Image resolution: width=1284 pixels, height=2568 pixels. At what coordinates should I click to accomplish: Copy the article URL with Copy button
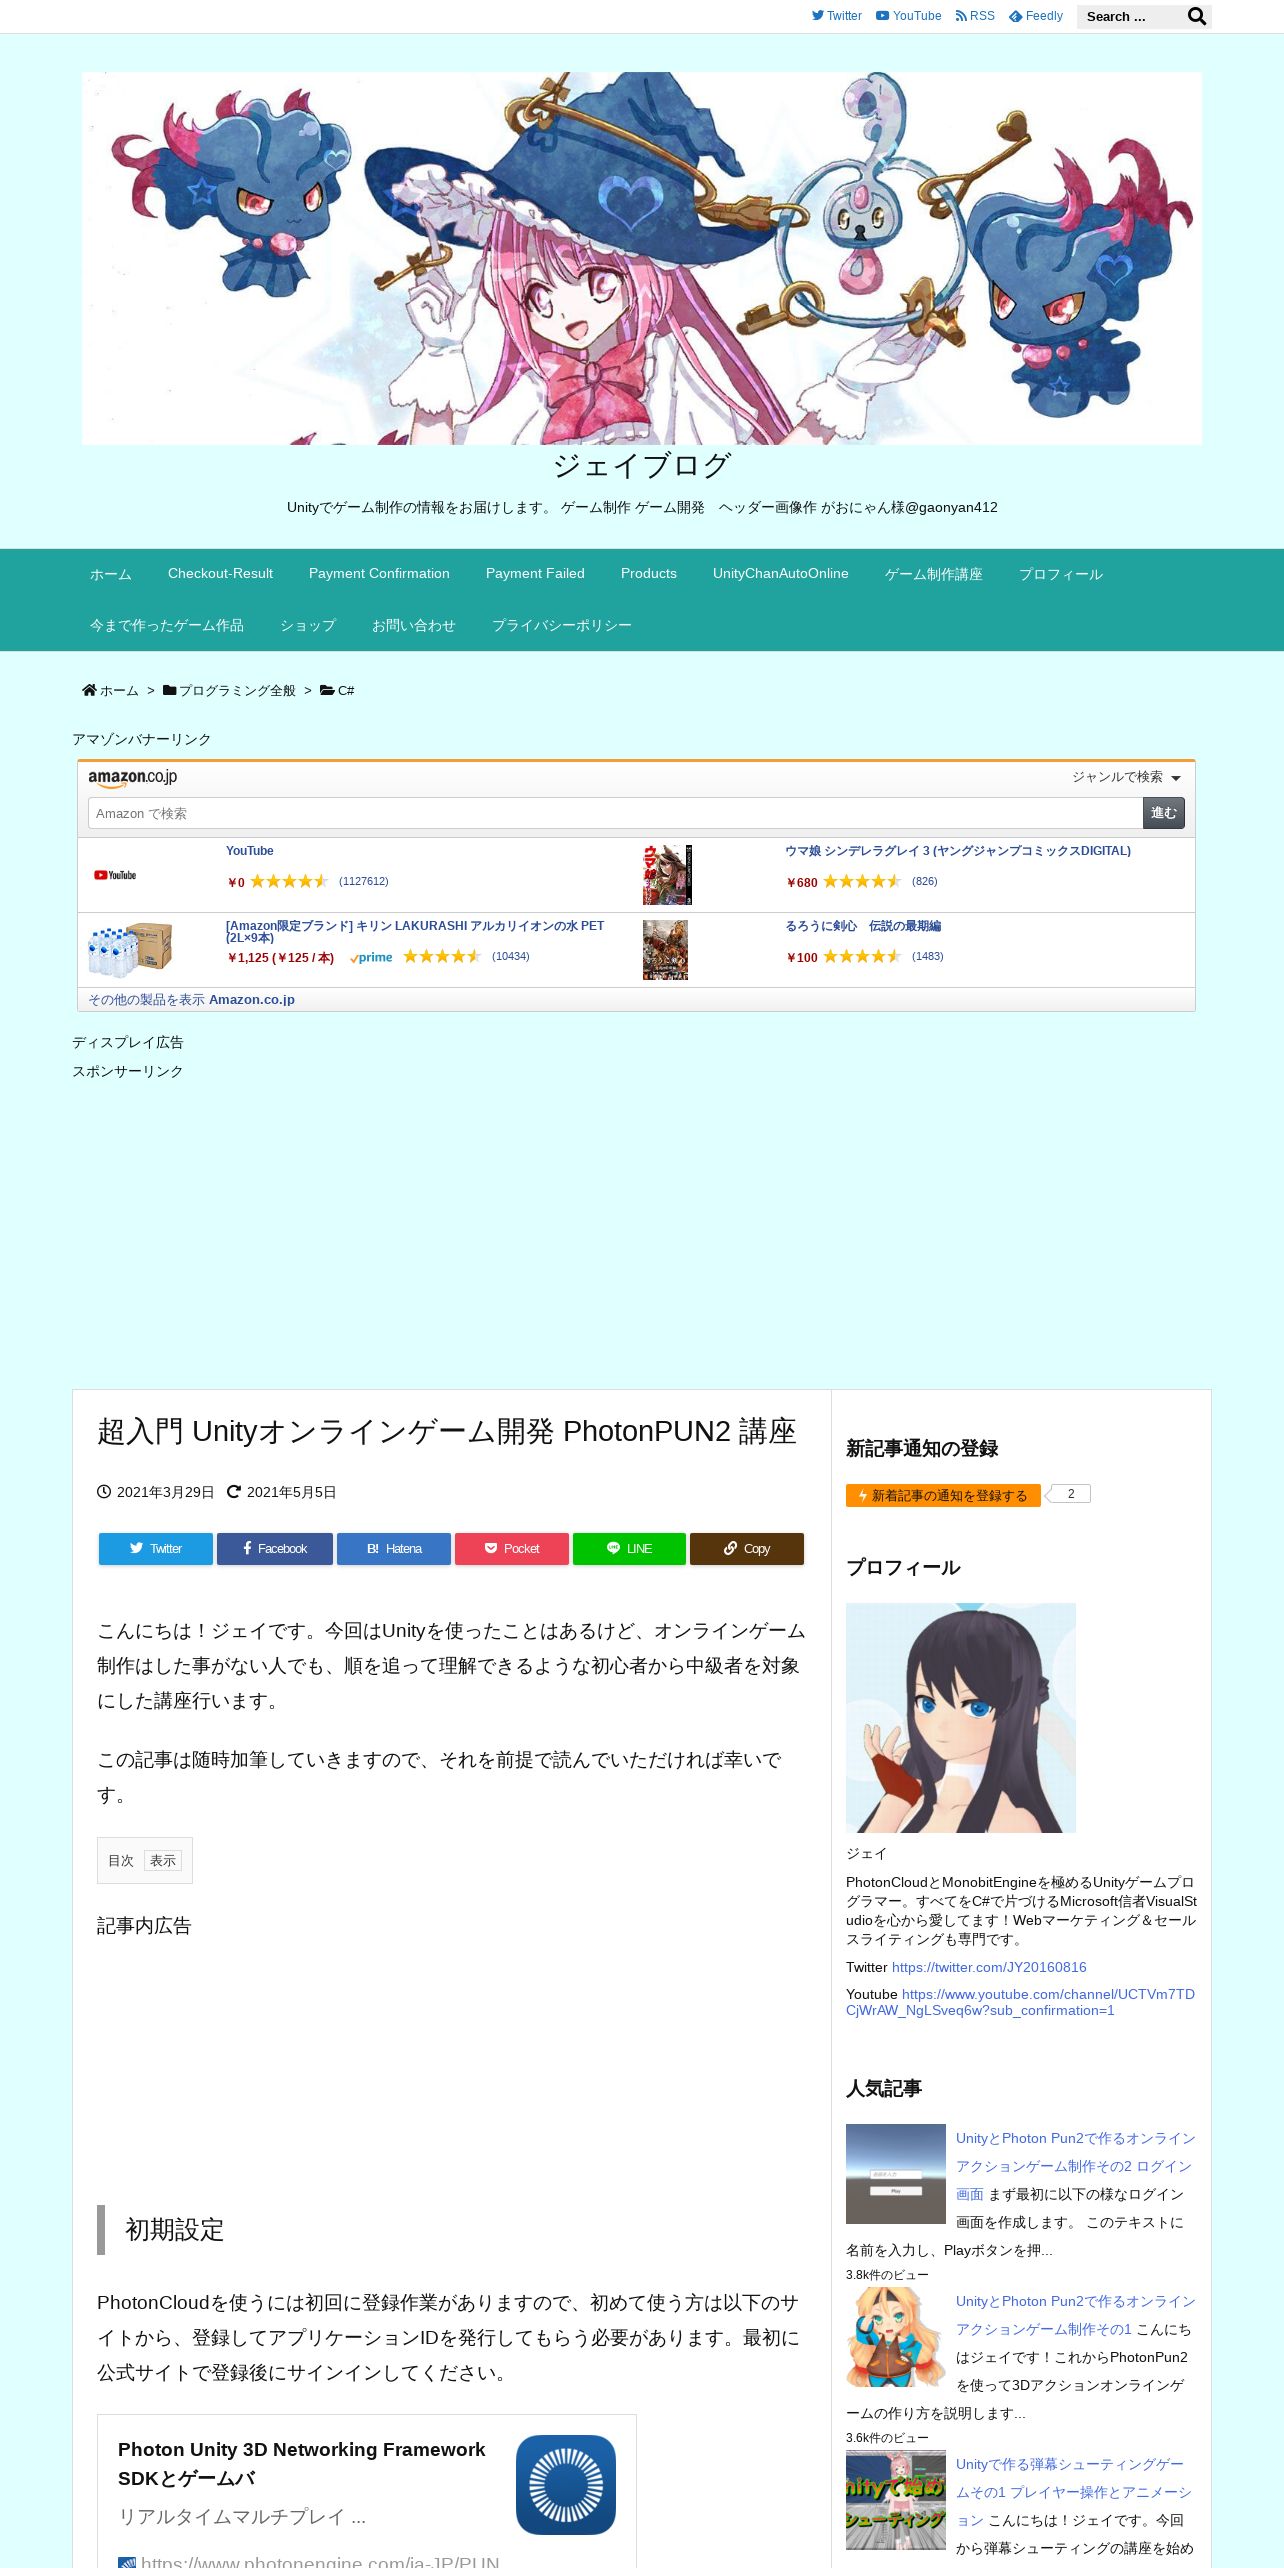747,1549
